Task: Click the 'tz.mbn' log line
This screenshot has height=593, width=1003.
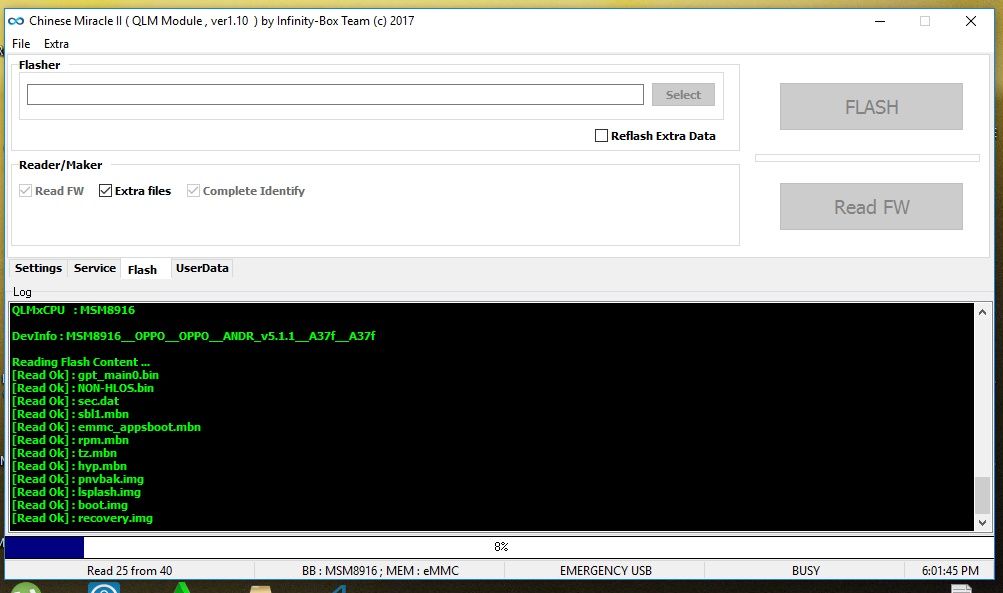Action: click(64, 453)
